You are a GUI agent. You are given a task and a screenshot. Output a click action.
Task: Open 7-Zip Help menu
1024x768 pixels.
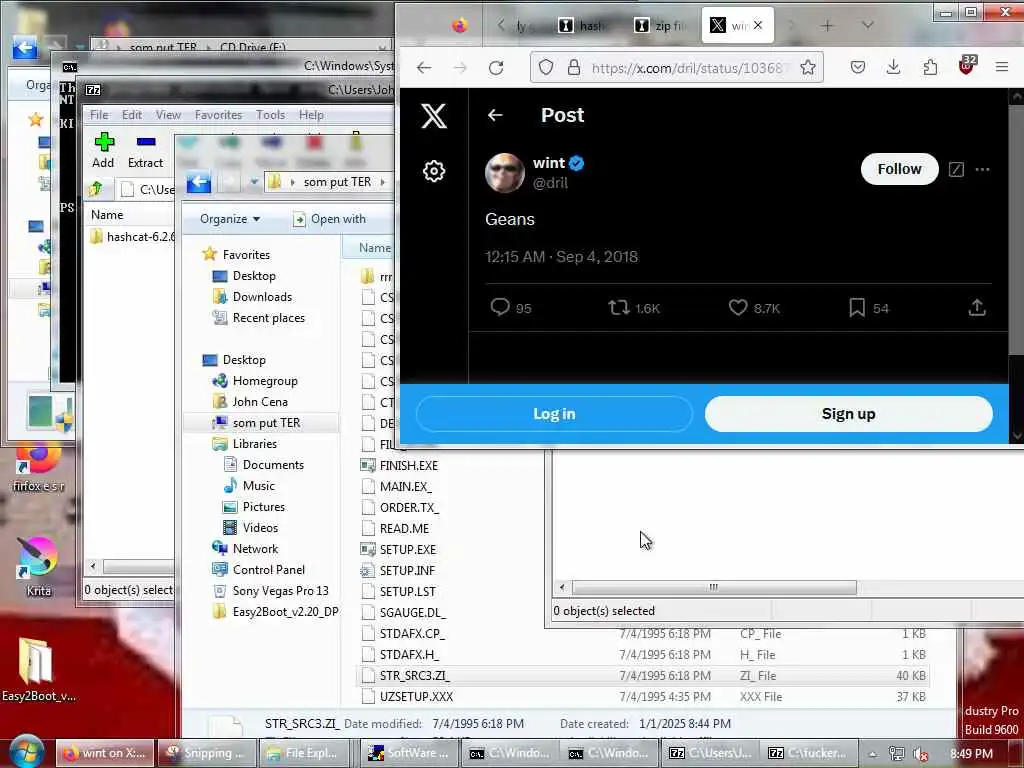[x=311, y=115]
